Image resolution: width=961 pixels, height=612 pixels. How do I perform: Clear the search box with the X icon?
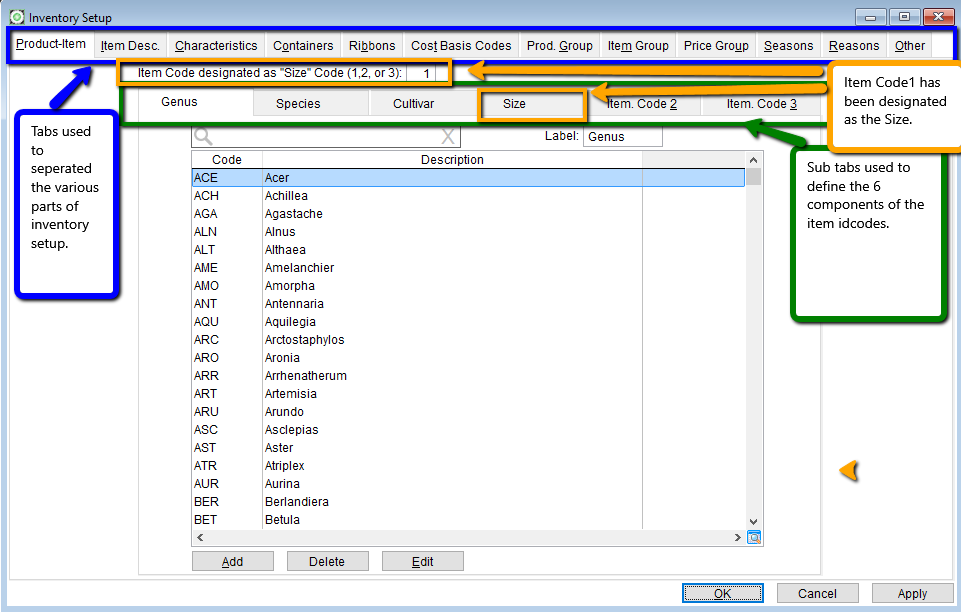click(449, 137)
